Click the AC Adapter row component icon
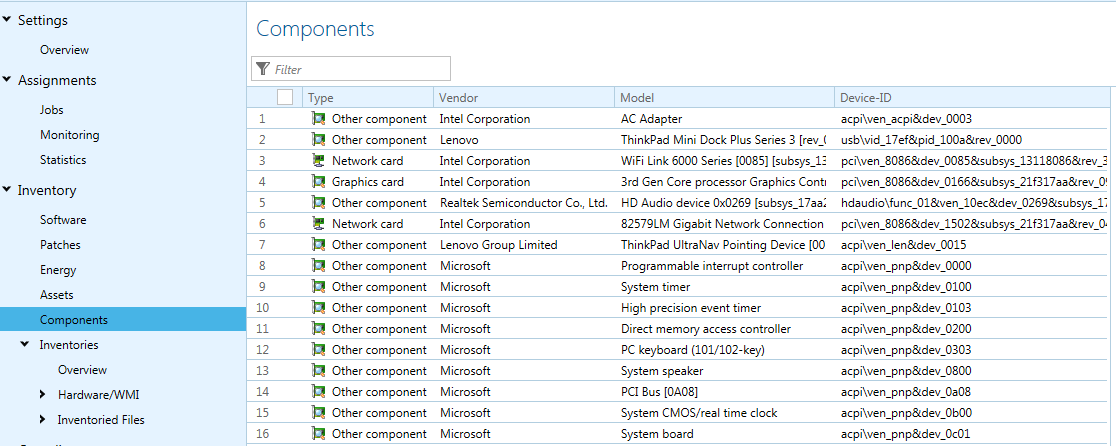The height and width of the screenshot is (446, 1116). 319,119
